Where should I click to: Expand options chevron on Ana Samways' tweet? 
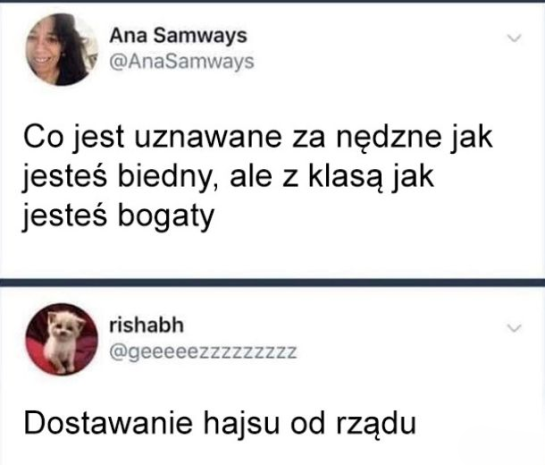tap(514, 38)
